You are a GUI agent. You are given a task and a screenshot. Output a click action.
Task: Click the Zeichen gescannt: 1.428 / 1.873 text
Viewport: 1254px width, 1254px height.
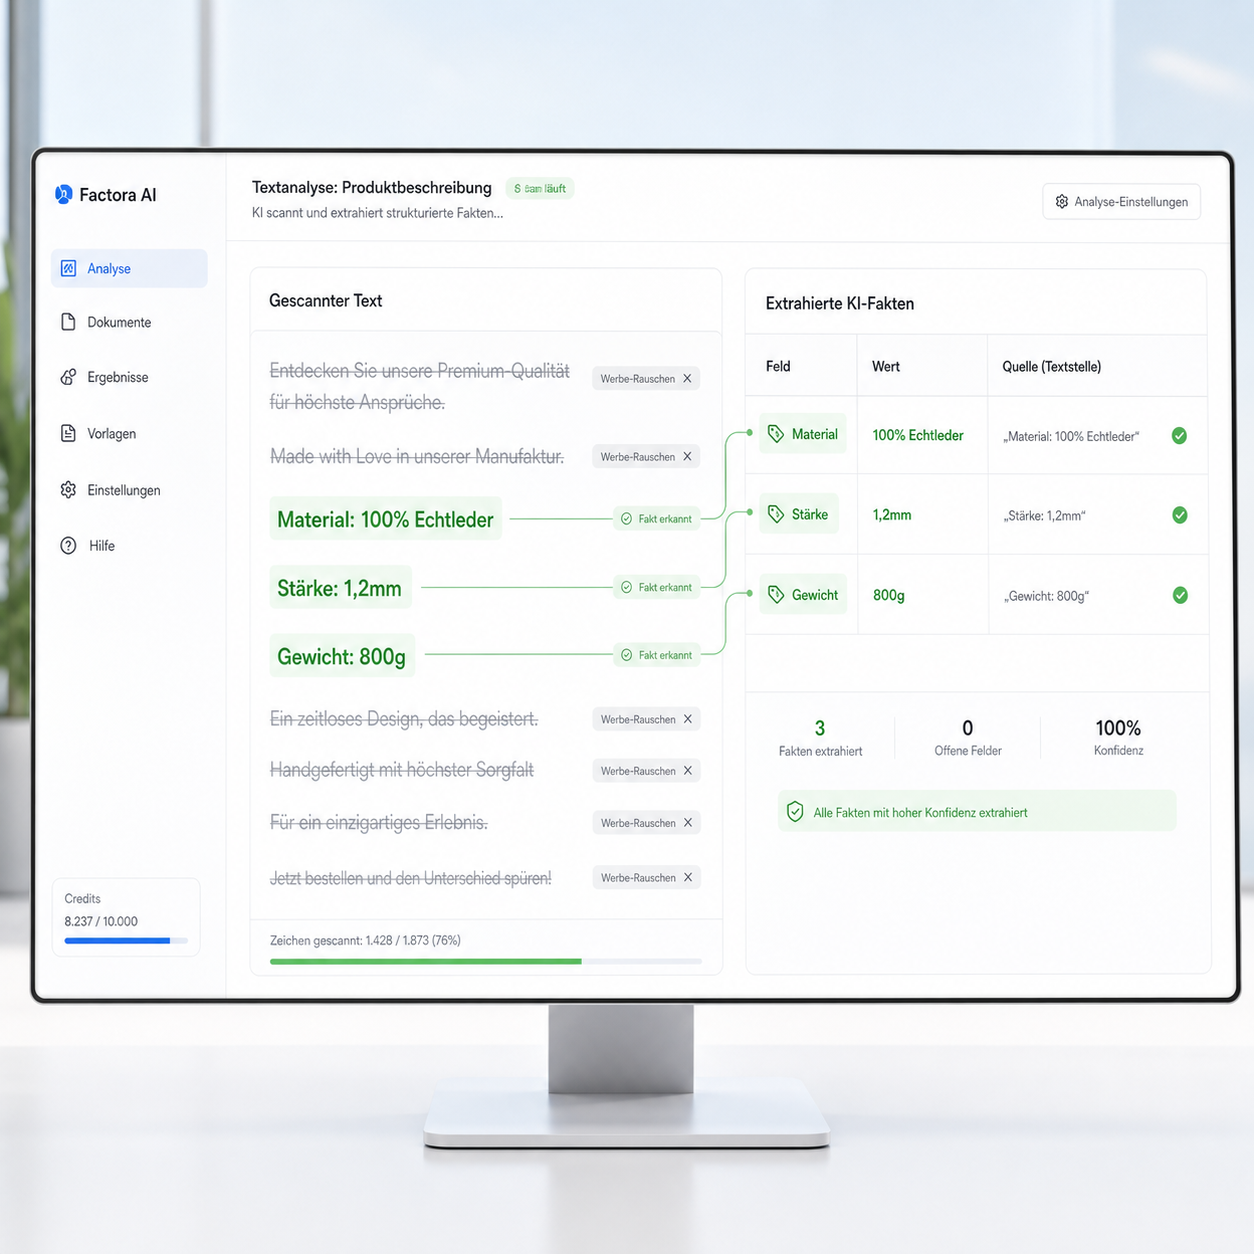click(365, 941)
